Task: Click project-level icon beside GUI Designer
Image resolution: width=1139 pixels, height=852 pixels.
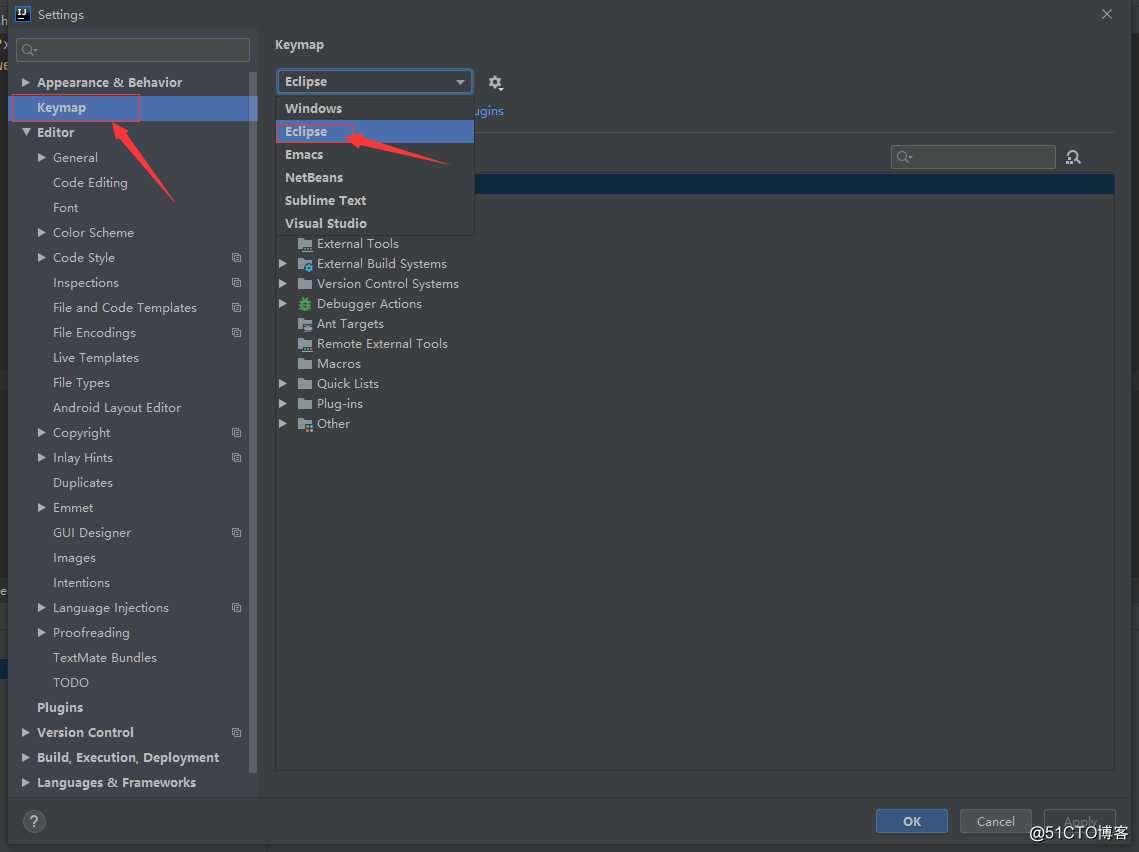Action: 236,533
